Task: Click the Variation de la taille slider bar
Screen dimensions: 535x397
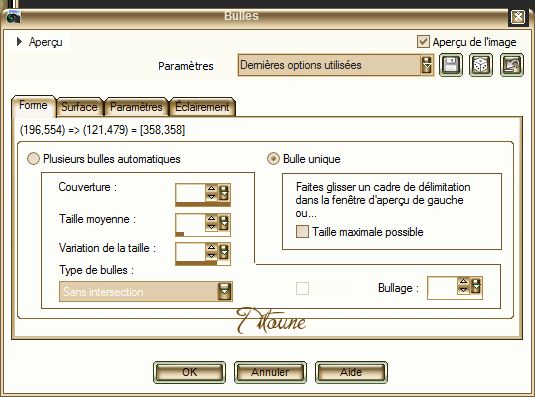Action: tap(203, 263)
